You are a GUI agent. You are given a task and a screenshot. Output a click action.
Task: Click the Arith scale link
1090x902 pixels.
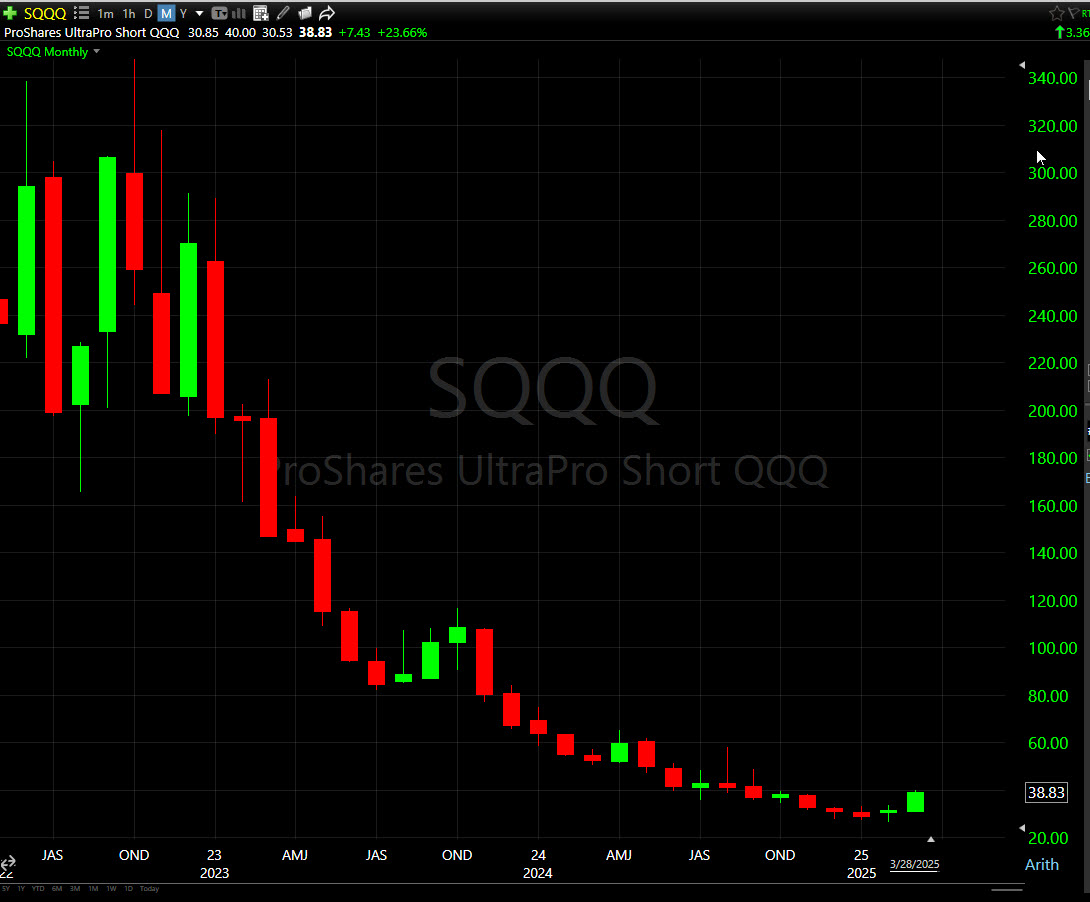point(1041,864)
